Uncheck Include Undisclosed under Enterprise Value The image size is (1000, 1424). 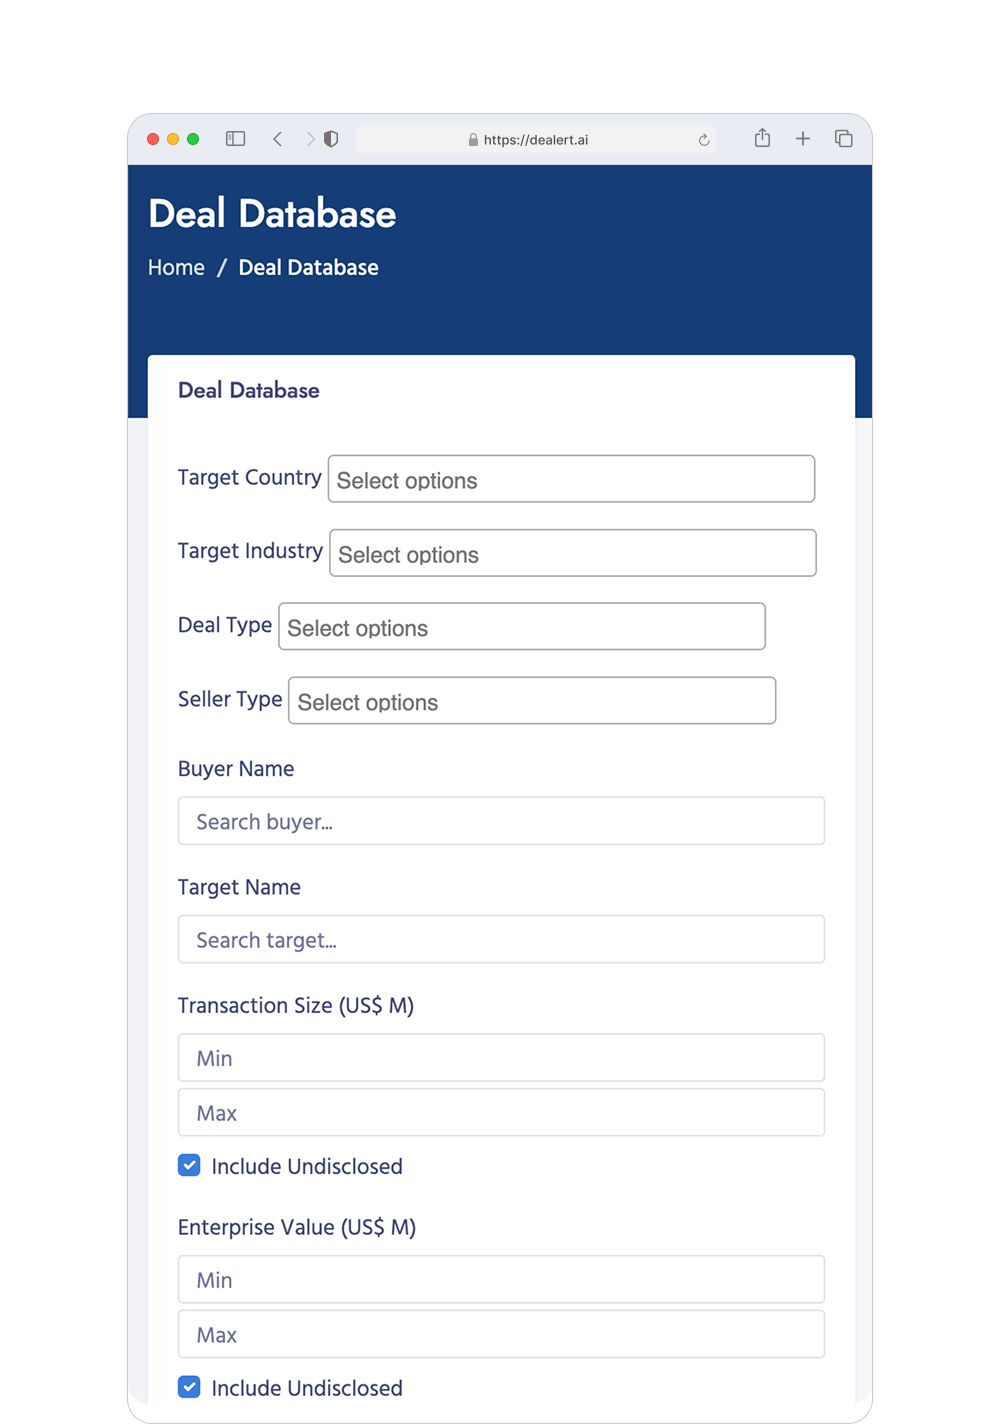point(189,1387)
